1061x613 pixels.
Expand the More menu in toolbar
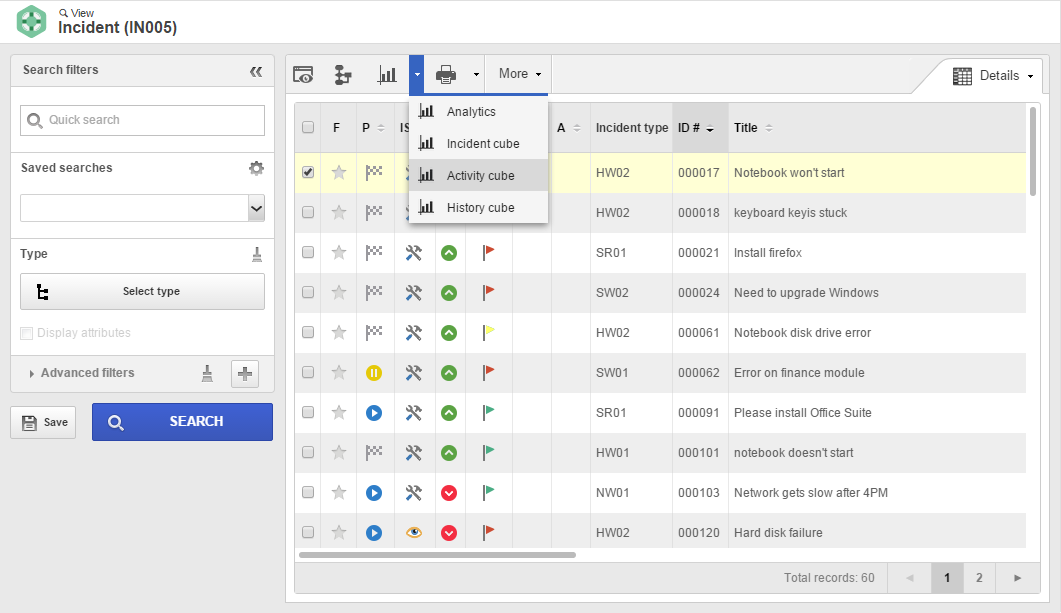pos(520,74)
